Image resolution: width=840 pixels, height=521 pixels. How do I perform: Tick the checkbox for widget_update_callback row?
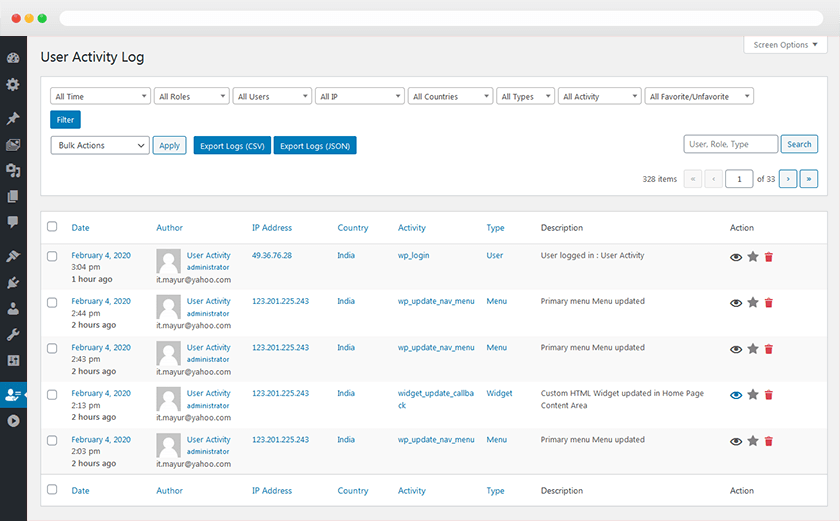(x=52, y=394)
